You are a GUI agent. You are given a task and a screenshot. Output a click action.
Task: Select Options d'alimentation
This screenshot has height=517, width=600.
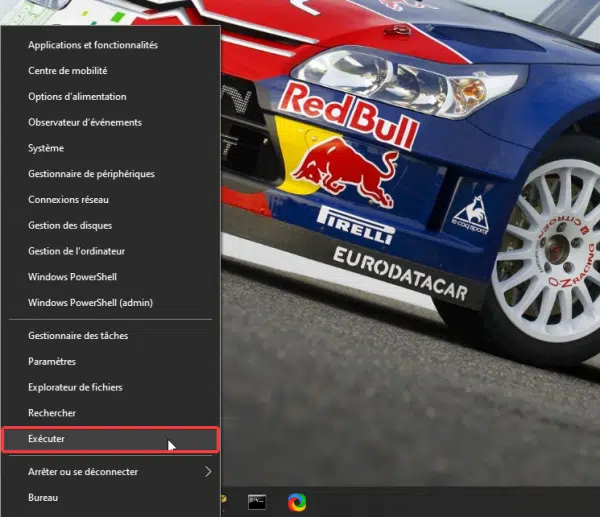tap(111, 96)
